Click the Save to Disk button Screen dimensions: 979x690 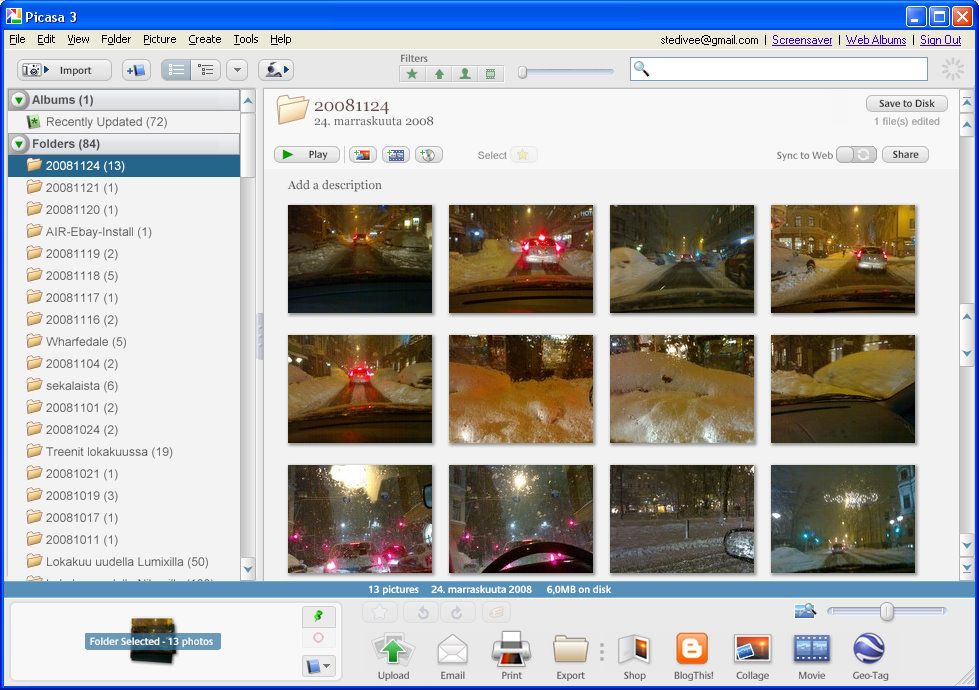907,104
